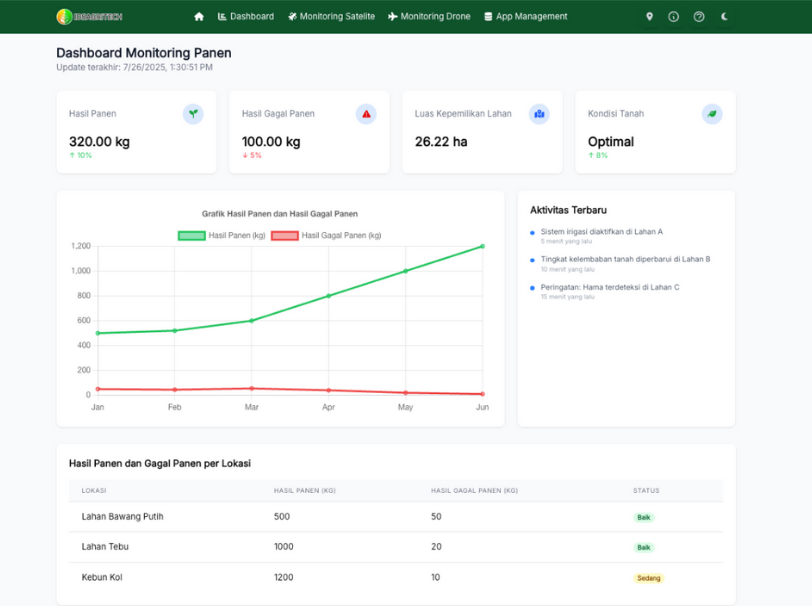Open the Lahan C pest warning activity
The width and height of the screenshot is (812, 606).
(609, 287)
